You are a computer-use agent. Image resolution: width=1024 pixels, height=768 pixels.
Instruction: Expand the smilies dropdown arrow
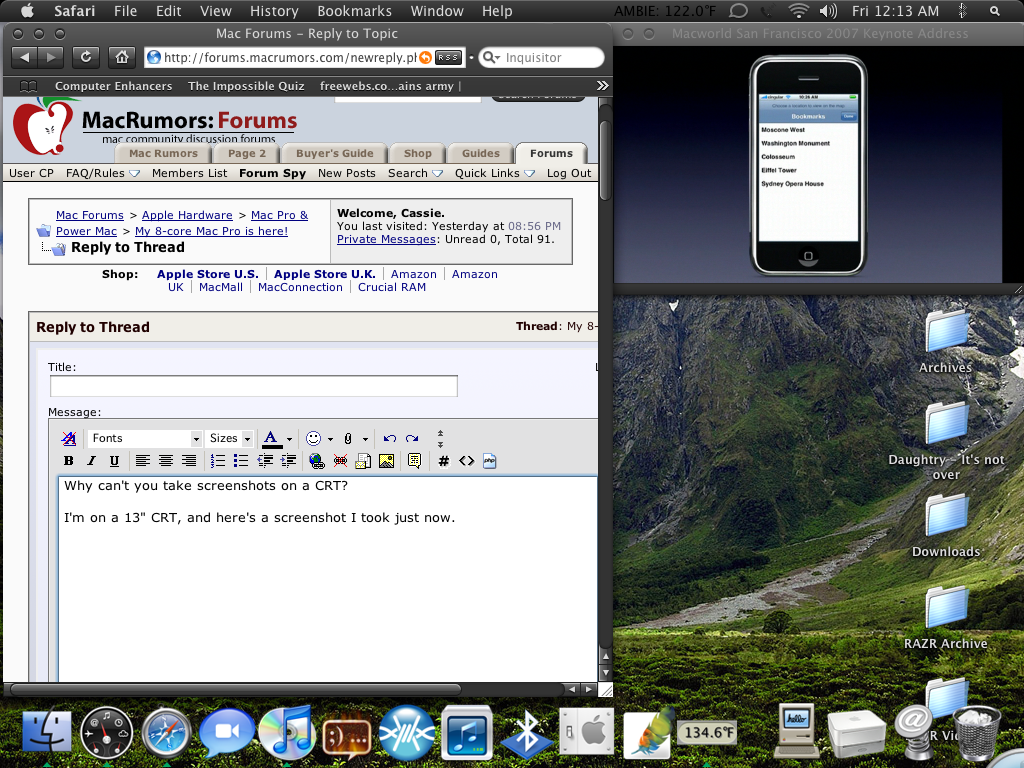click(x=330, y=440)
